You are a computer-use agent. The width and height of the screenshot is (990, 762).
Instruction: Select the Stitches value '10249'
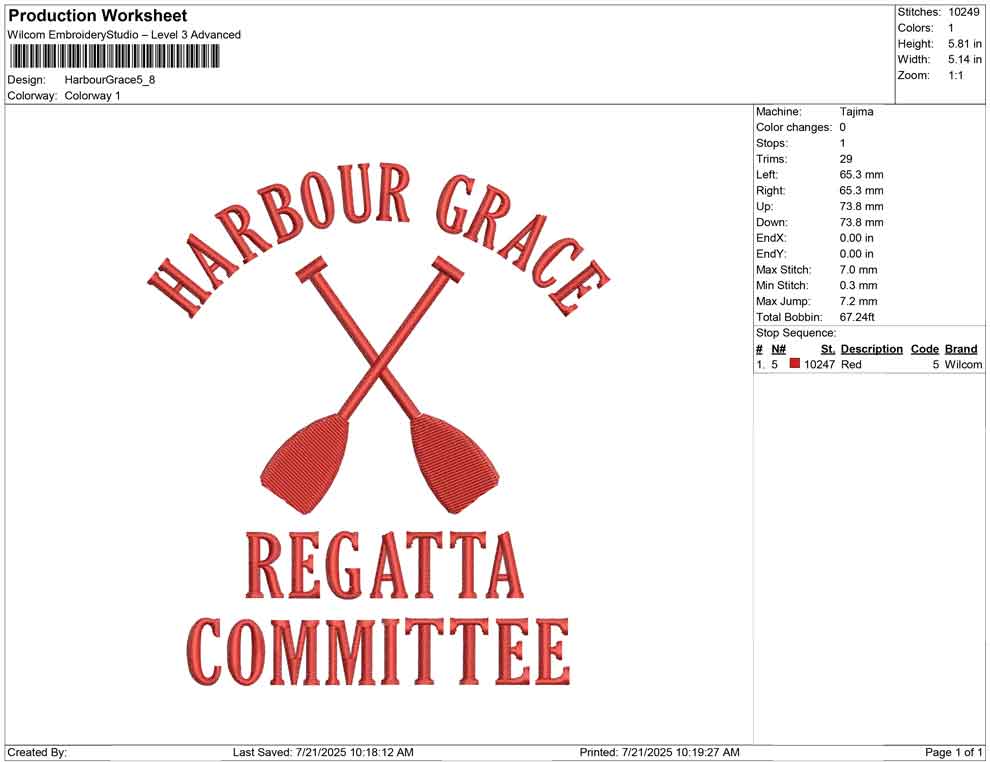[x=964, y=12]
